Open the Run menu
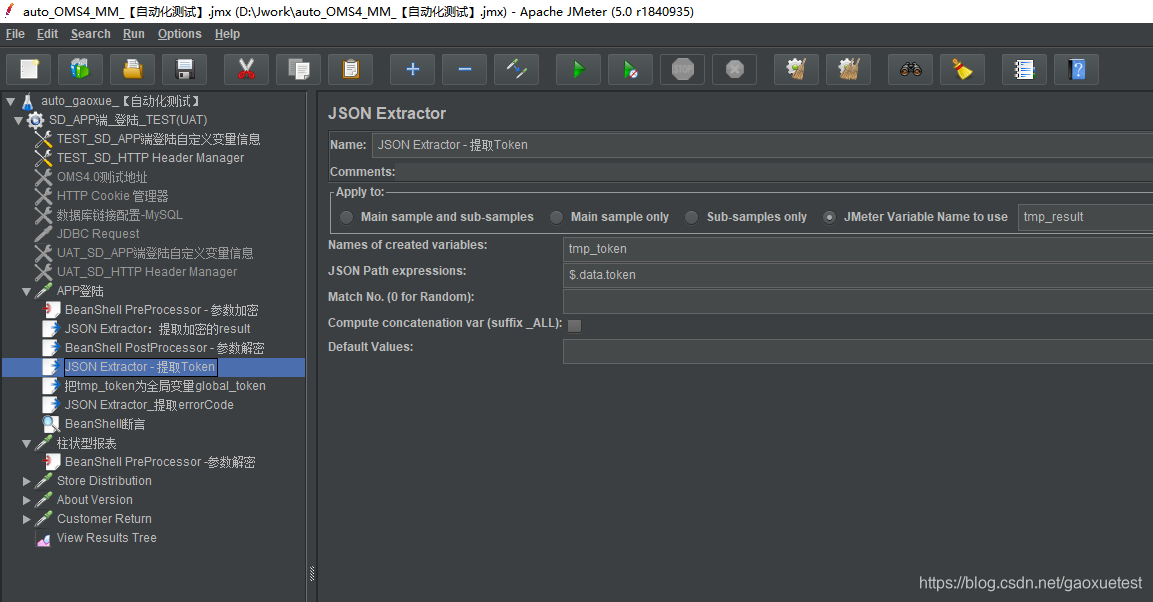Screen dimensions: 1153x602 [134, 34]
